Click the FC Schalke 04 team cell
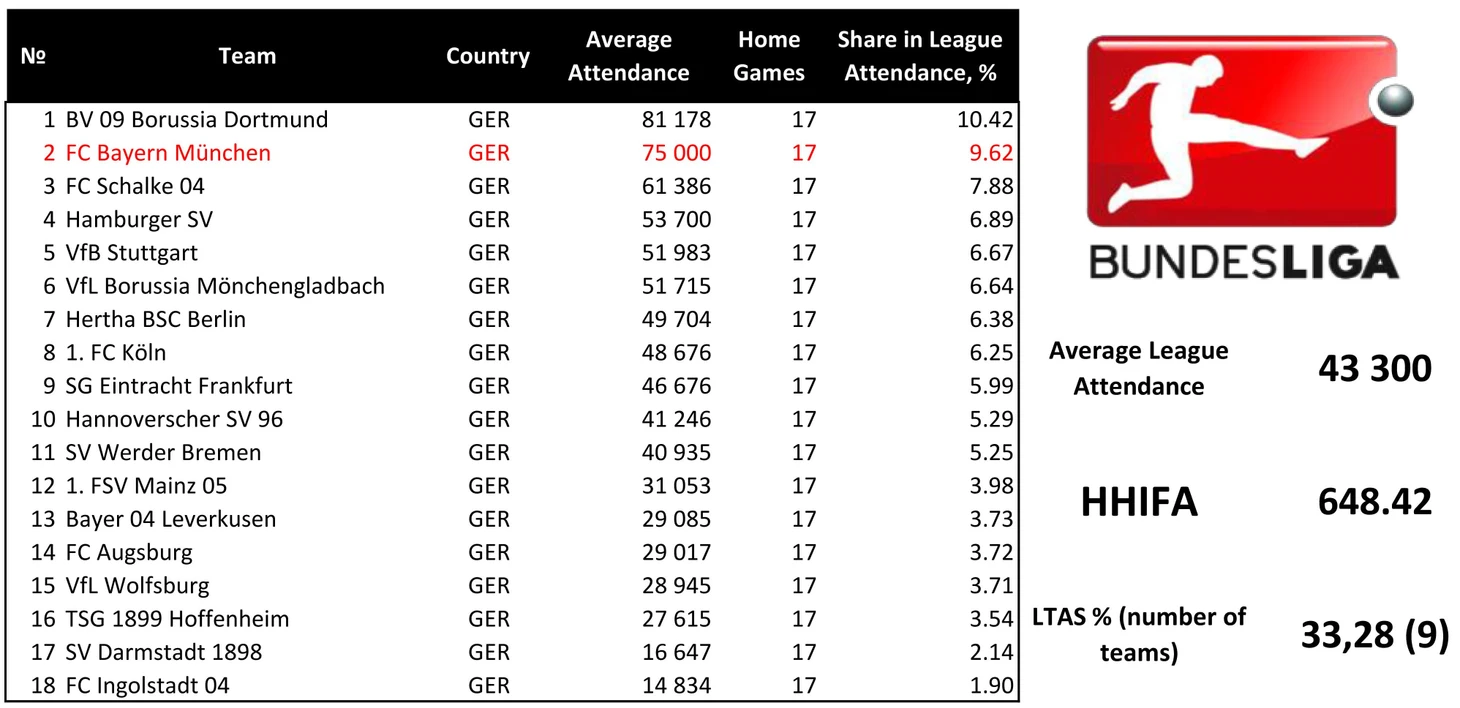 (135, 186)
